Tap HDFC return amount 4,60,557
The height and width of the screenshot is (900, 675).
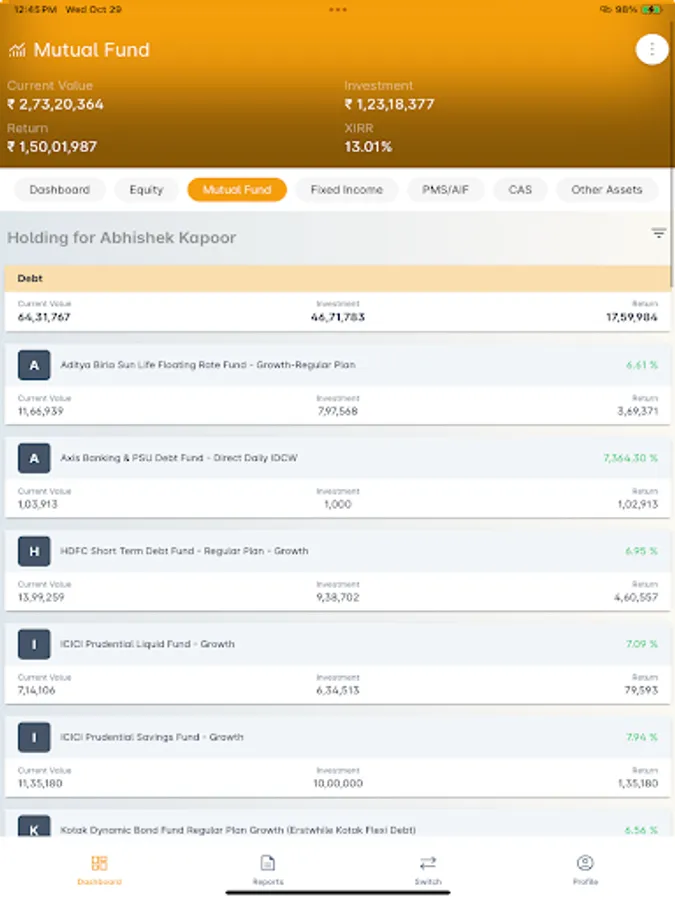click(x=636, y=598)
